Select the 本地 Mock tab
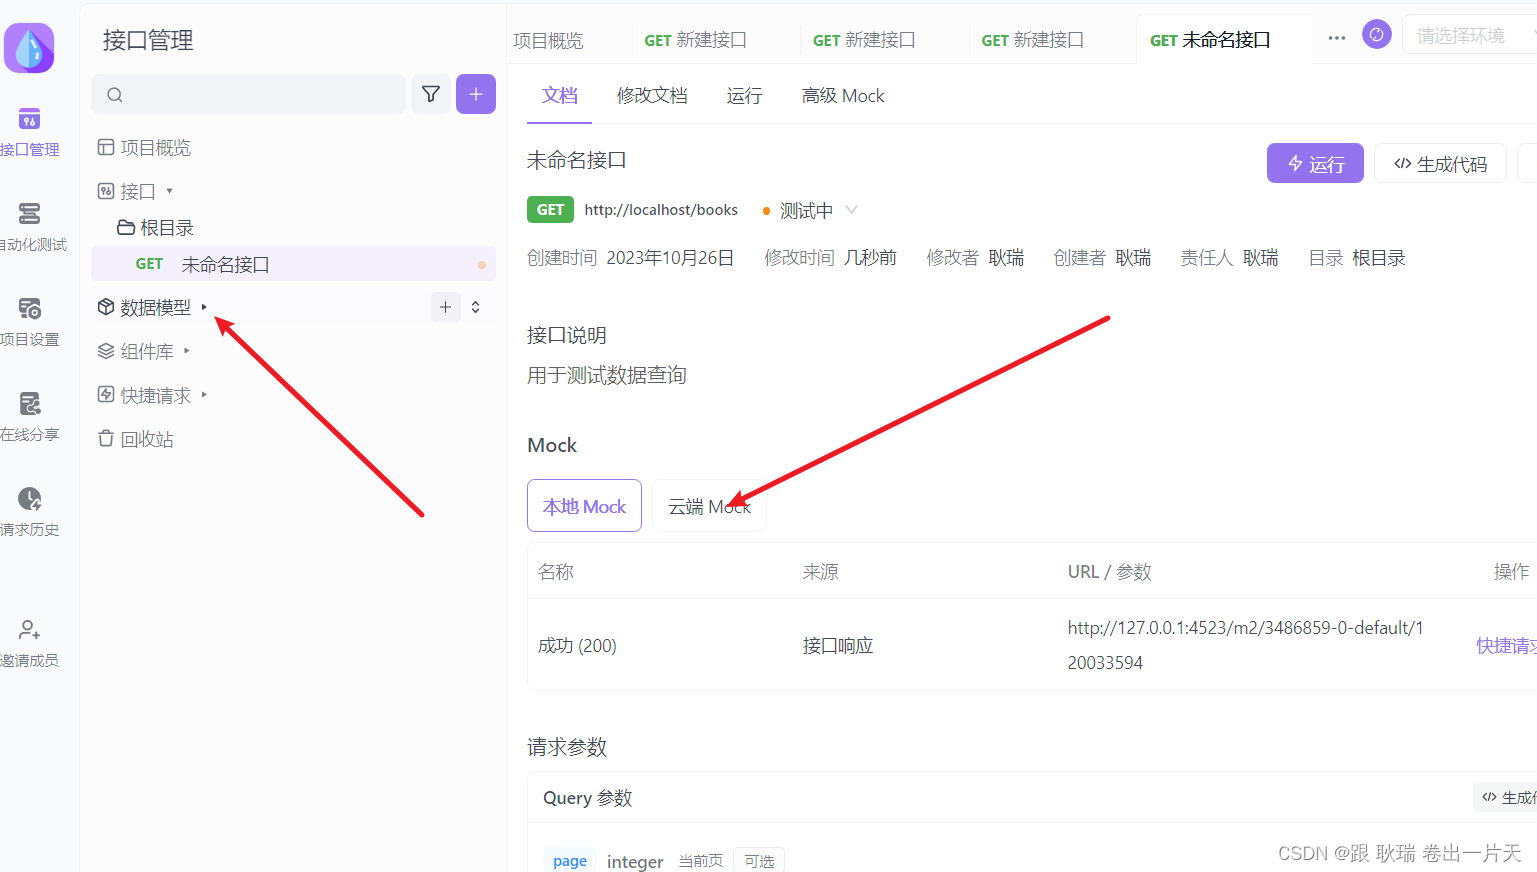Image resolution: width=1537 pixels, height=872 pixels. coord(584,506)
